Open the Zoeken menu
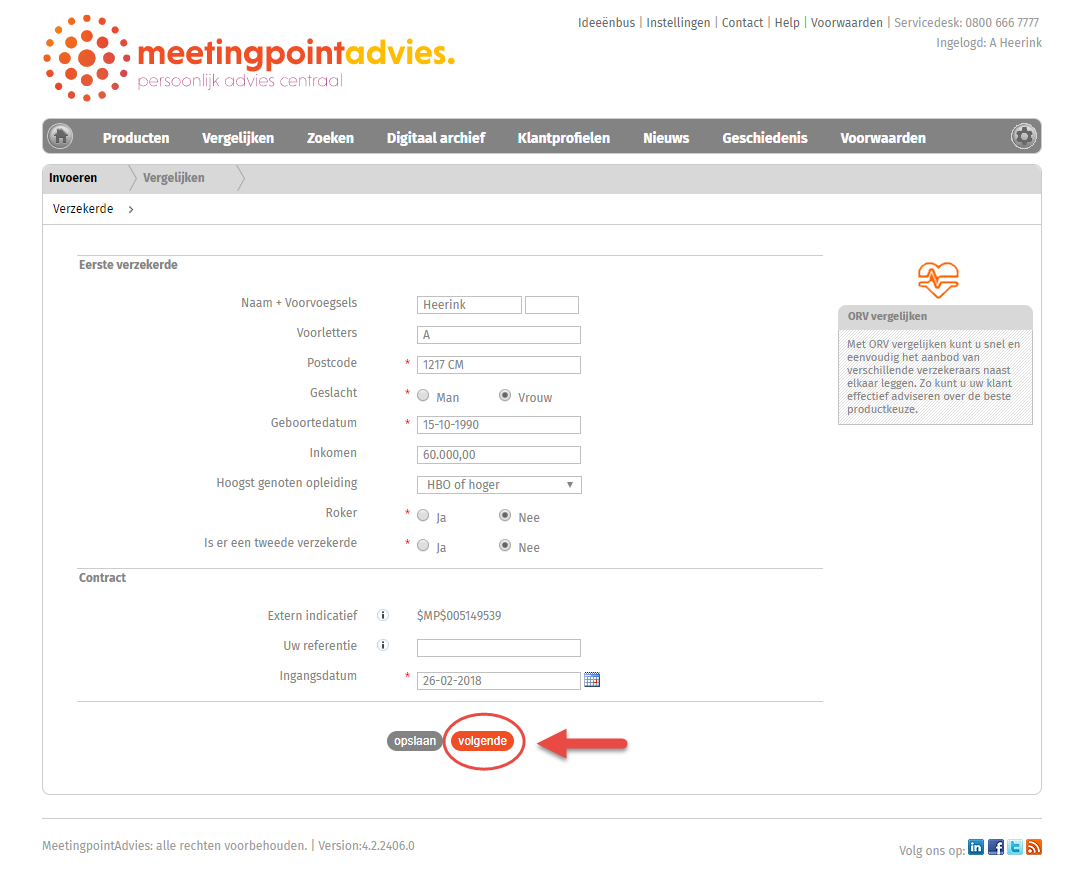1078x888 pixels. (331, 138)
